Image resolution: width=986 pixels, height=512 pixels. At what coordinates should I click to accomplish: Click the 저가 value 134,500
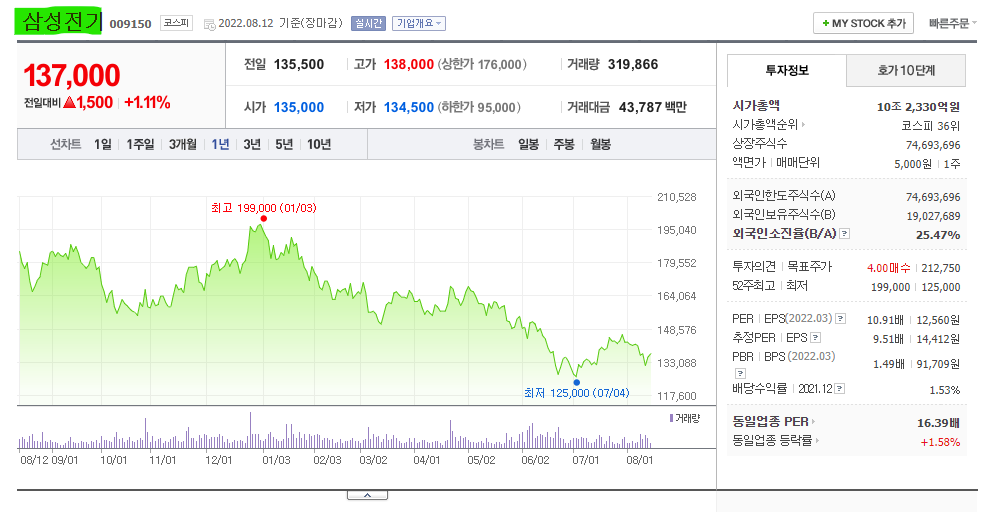(x=409, y=108)
